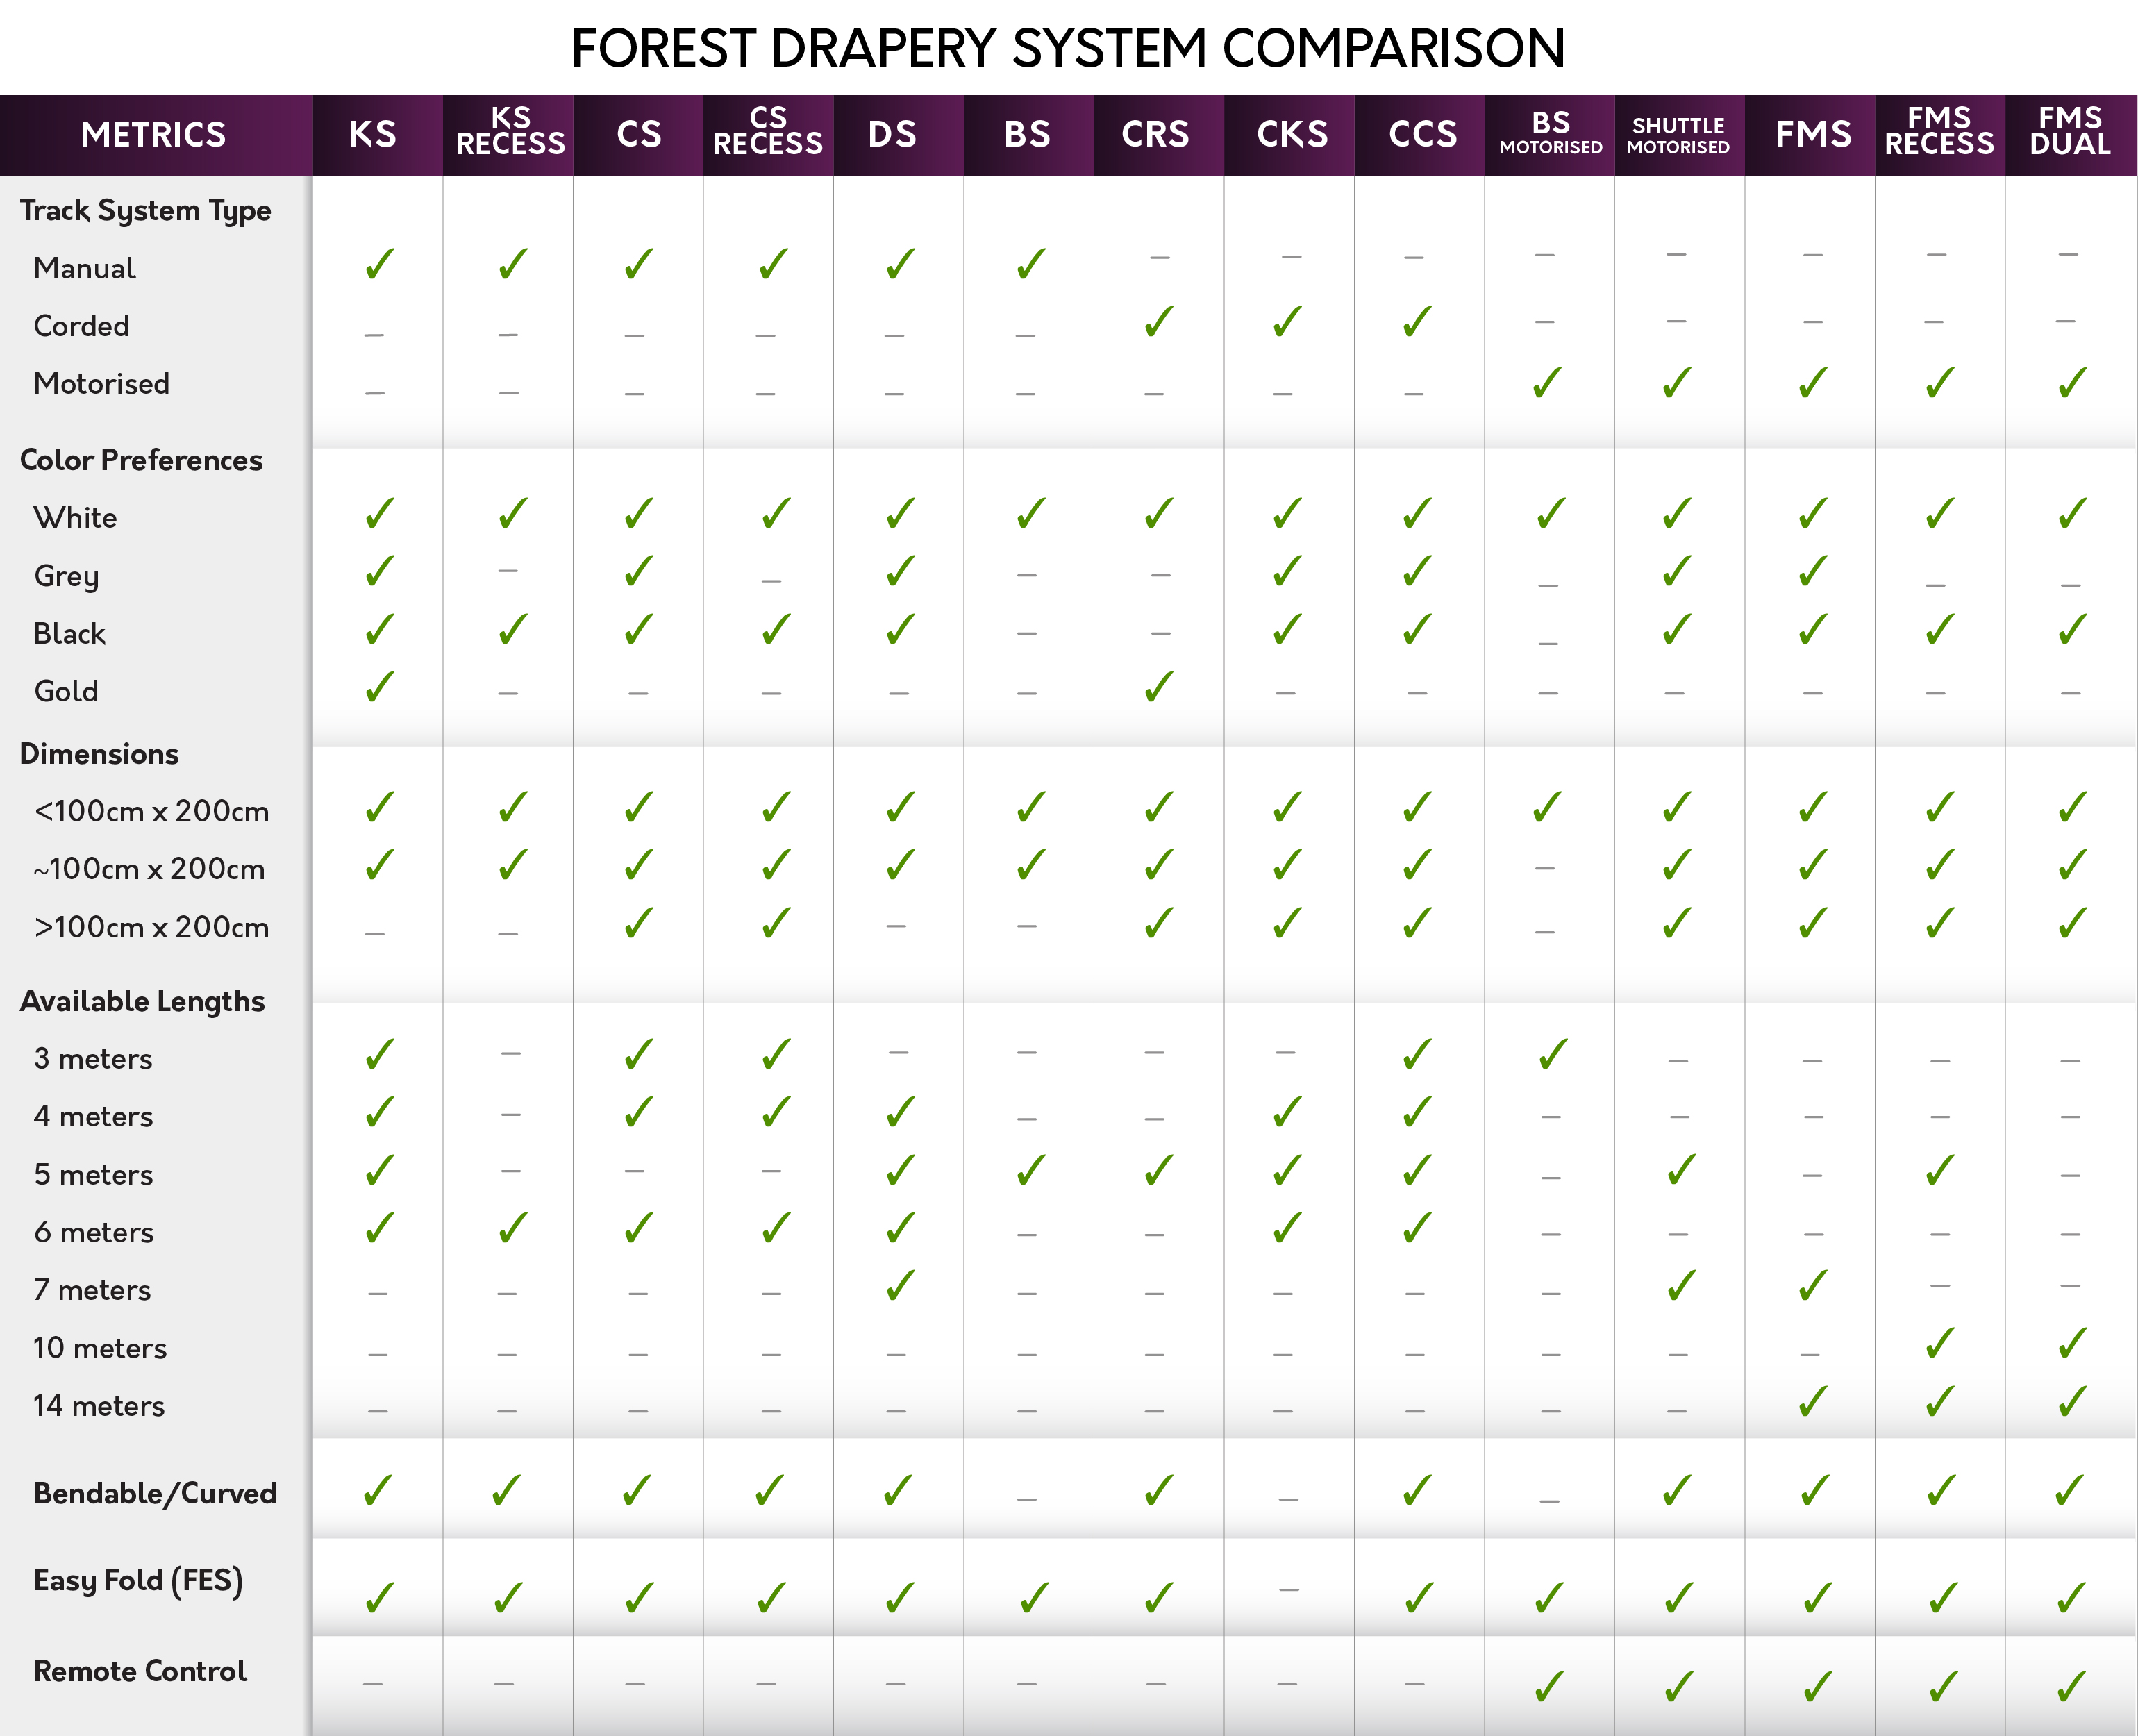Click the Forest Drapery System Comparison title
Image resolution: width=2138 pixels, height=1736 pixels.
[x=1068, y=48]
